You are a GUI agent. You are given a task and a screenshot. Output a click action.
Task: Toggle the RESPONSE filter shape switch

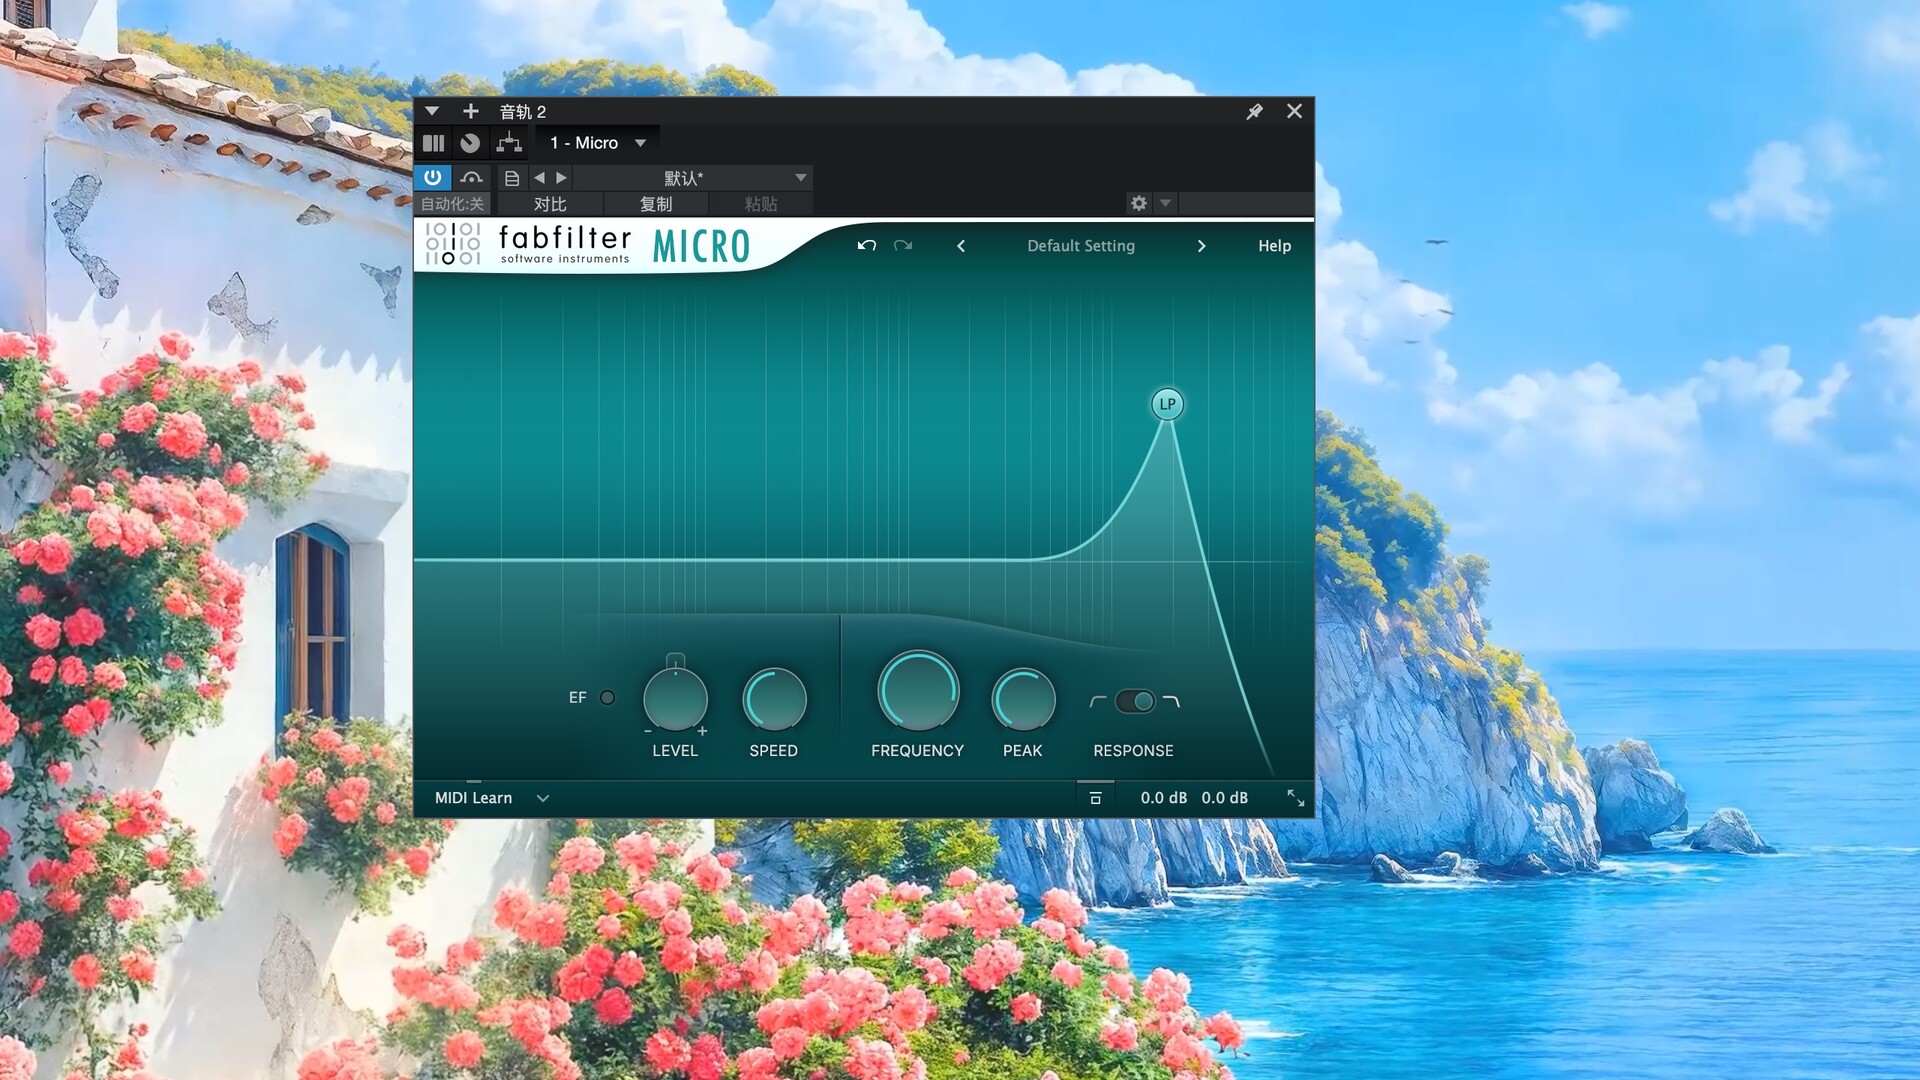[1135, 701]
